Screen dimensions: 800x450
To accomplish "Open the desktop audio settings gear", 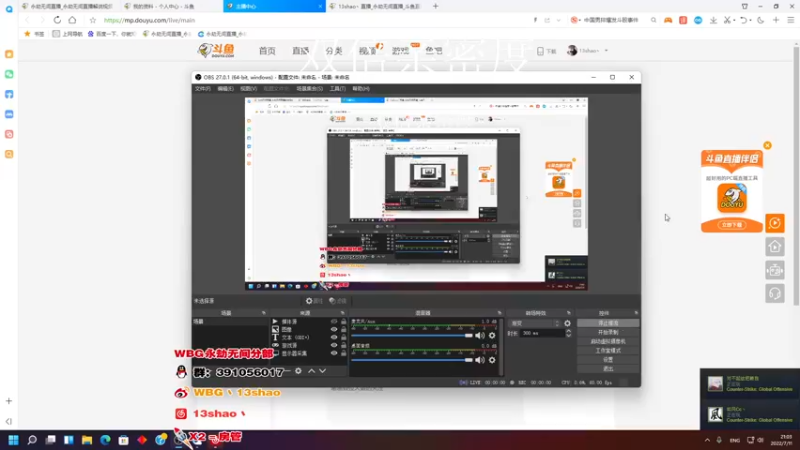I will [492, 360].
